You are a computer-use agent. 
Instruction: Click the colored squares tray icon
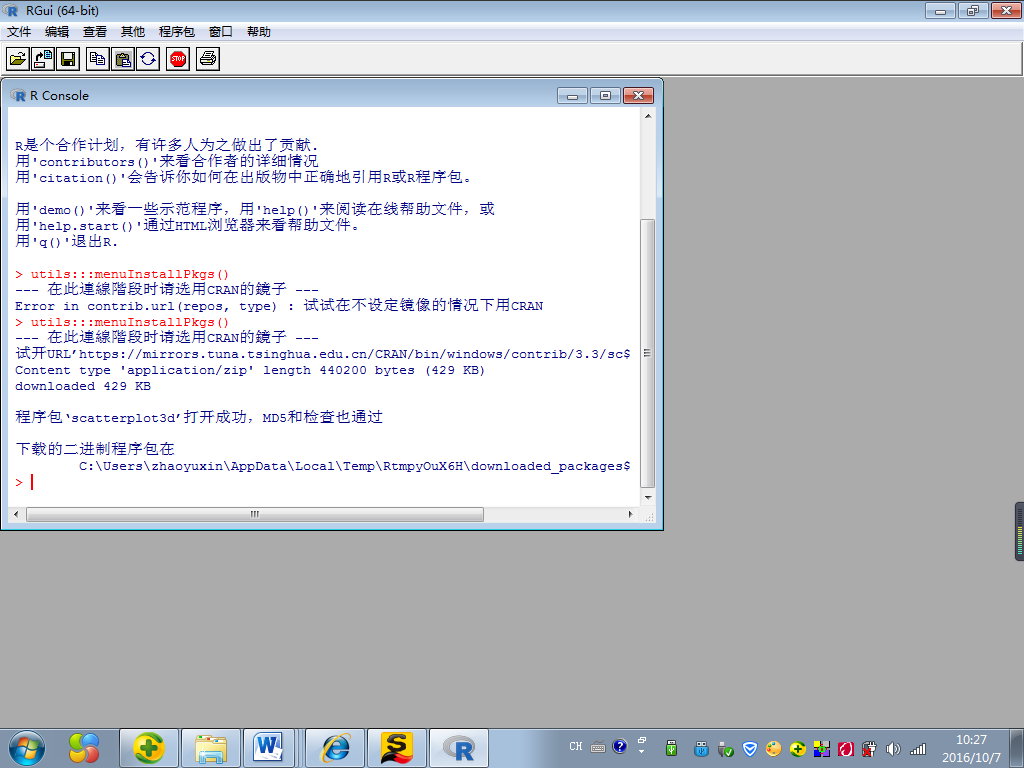tap(822, 748)
